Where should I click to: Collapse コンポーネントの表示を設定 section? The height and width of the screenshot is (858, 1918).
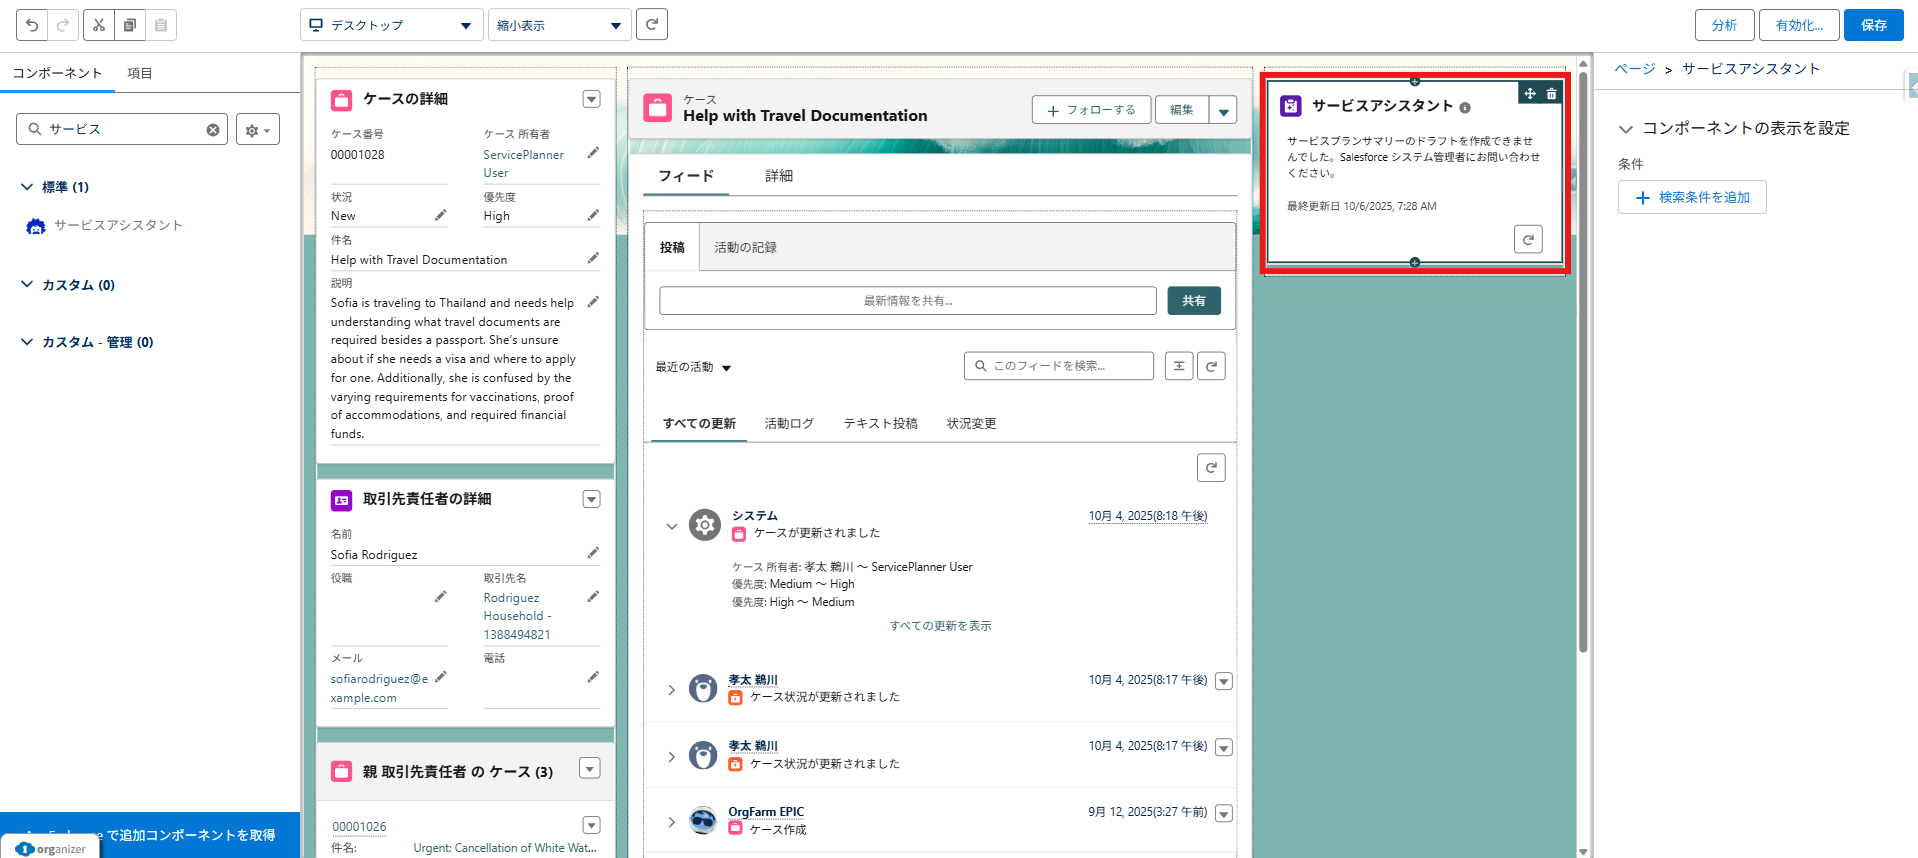[x=1626, y=129]
